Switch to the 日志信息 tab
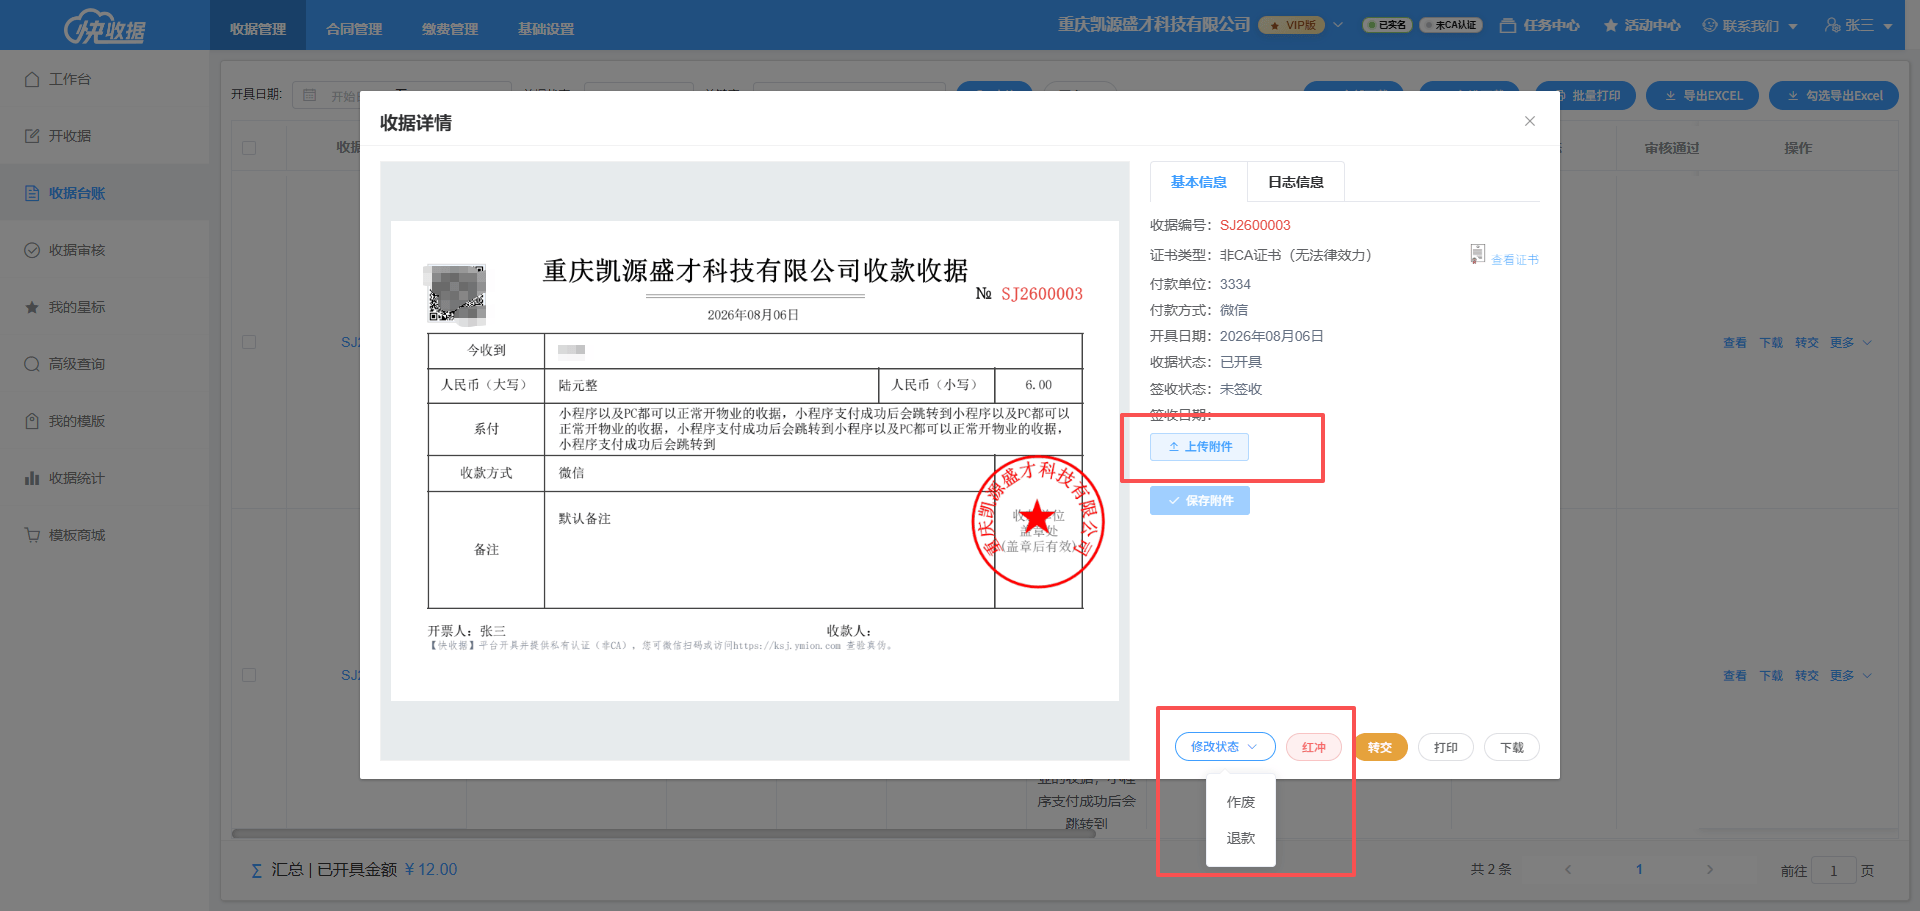Screen dimensions: 1920x911 point(1295,182)
